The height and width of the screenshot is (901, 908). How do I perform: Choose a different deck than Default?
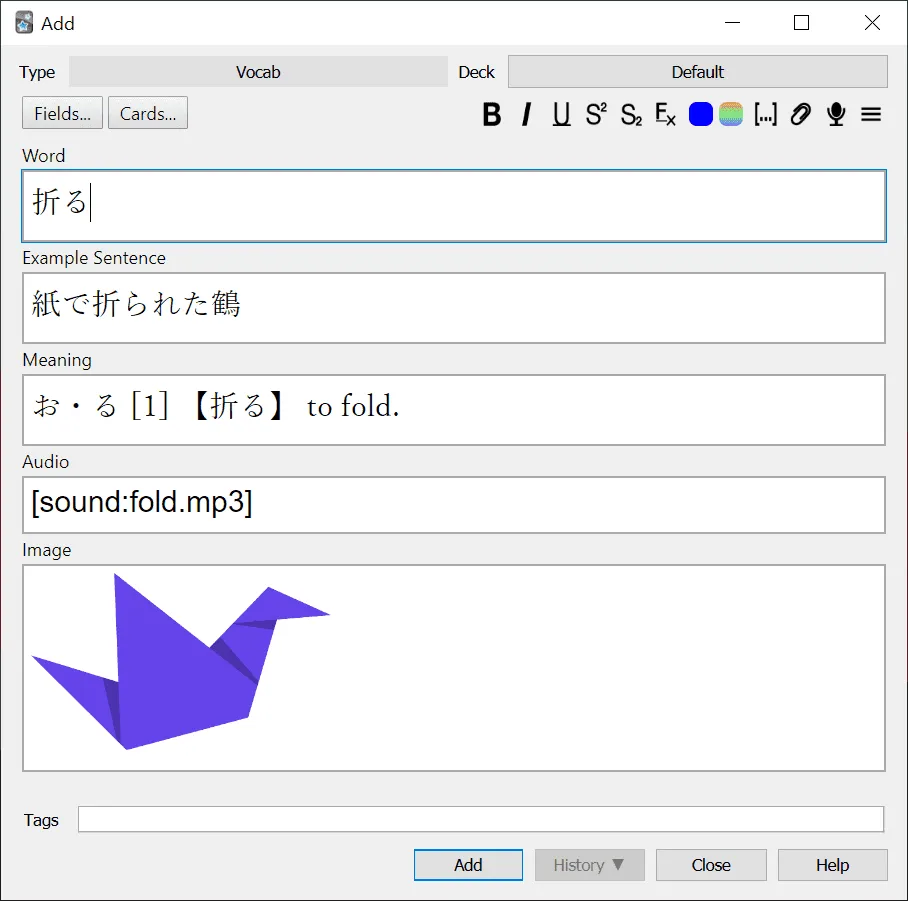click(x=697, y=72)
